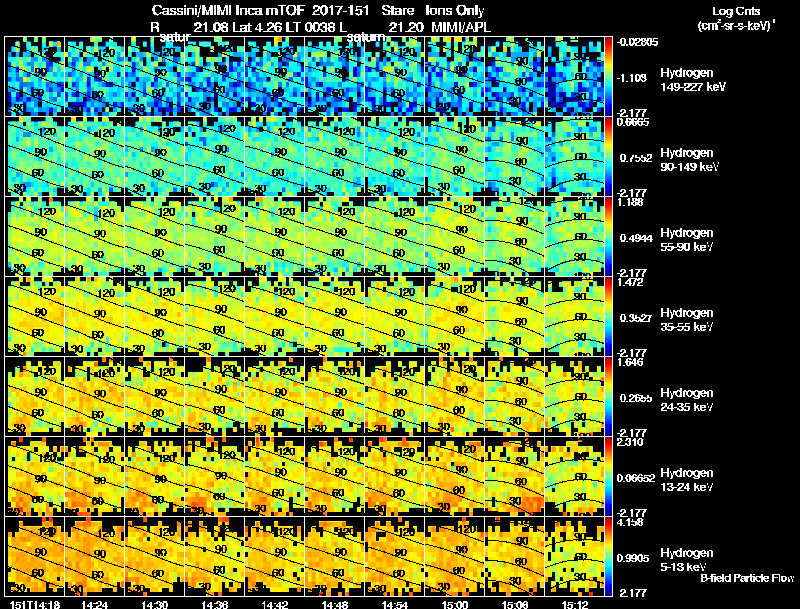Click the '14:30' time axis label
Viewport: 800px width, 609px height.
[154, 604]
